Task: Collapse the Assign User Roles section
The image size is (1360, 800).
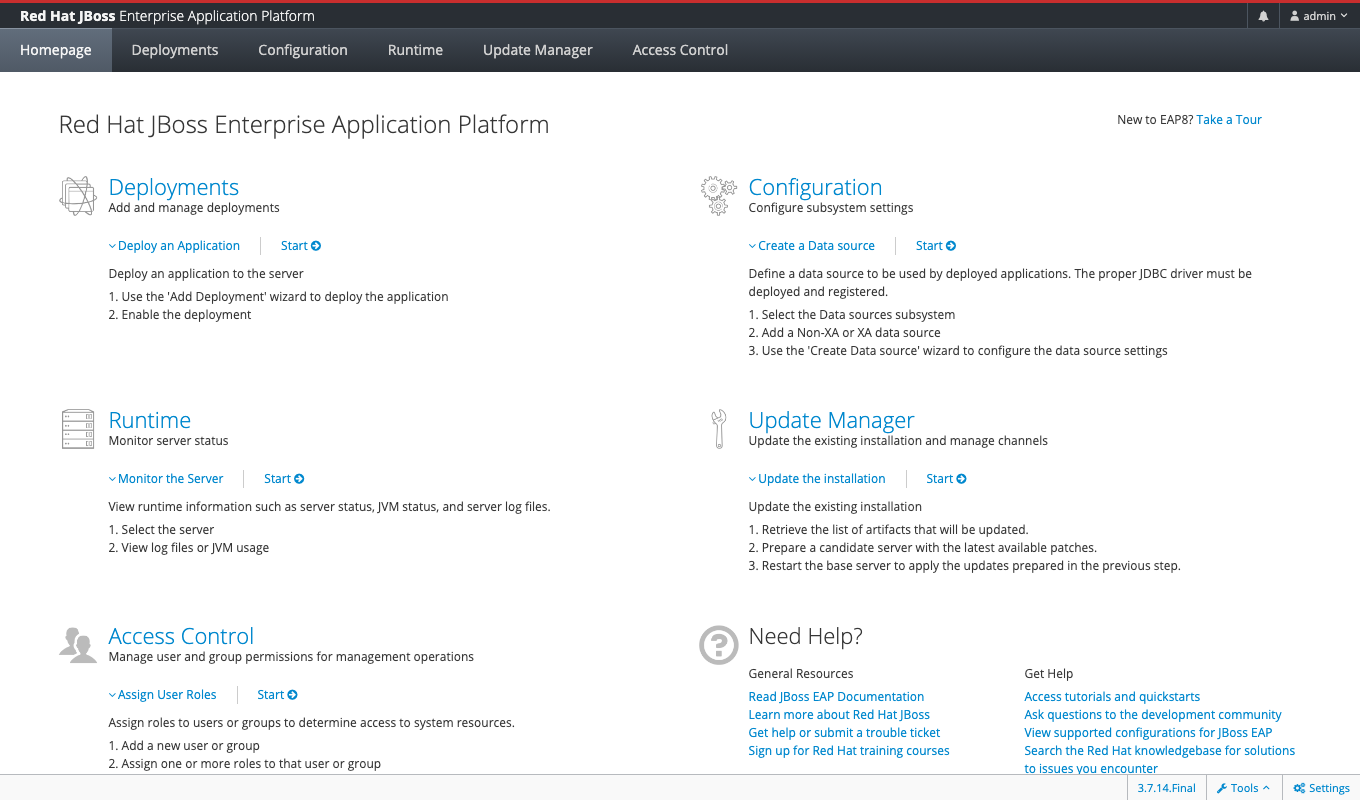Action: pyautogui.click(x=162, y=695)
